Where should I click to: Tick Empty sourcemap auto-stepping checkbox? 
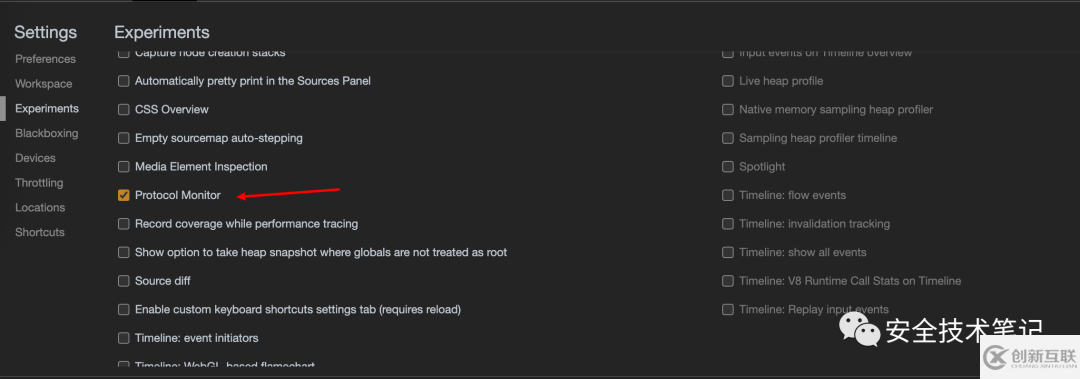(124, 139)
